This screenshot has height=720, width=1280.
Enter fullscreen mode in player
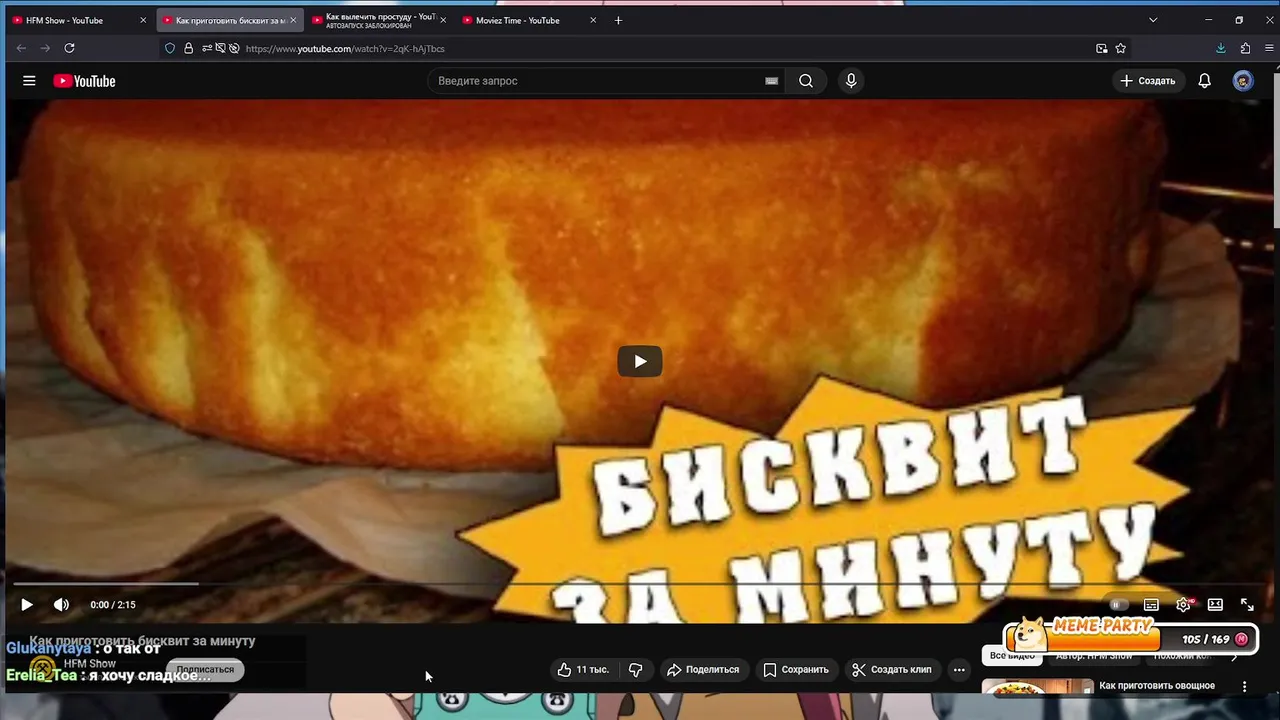[1247, 604]
